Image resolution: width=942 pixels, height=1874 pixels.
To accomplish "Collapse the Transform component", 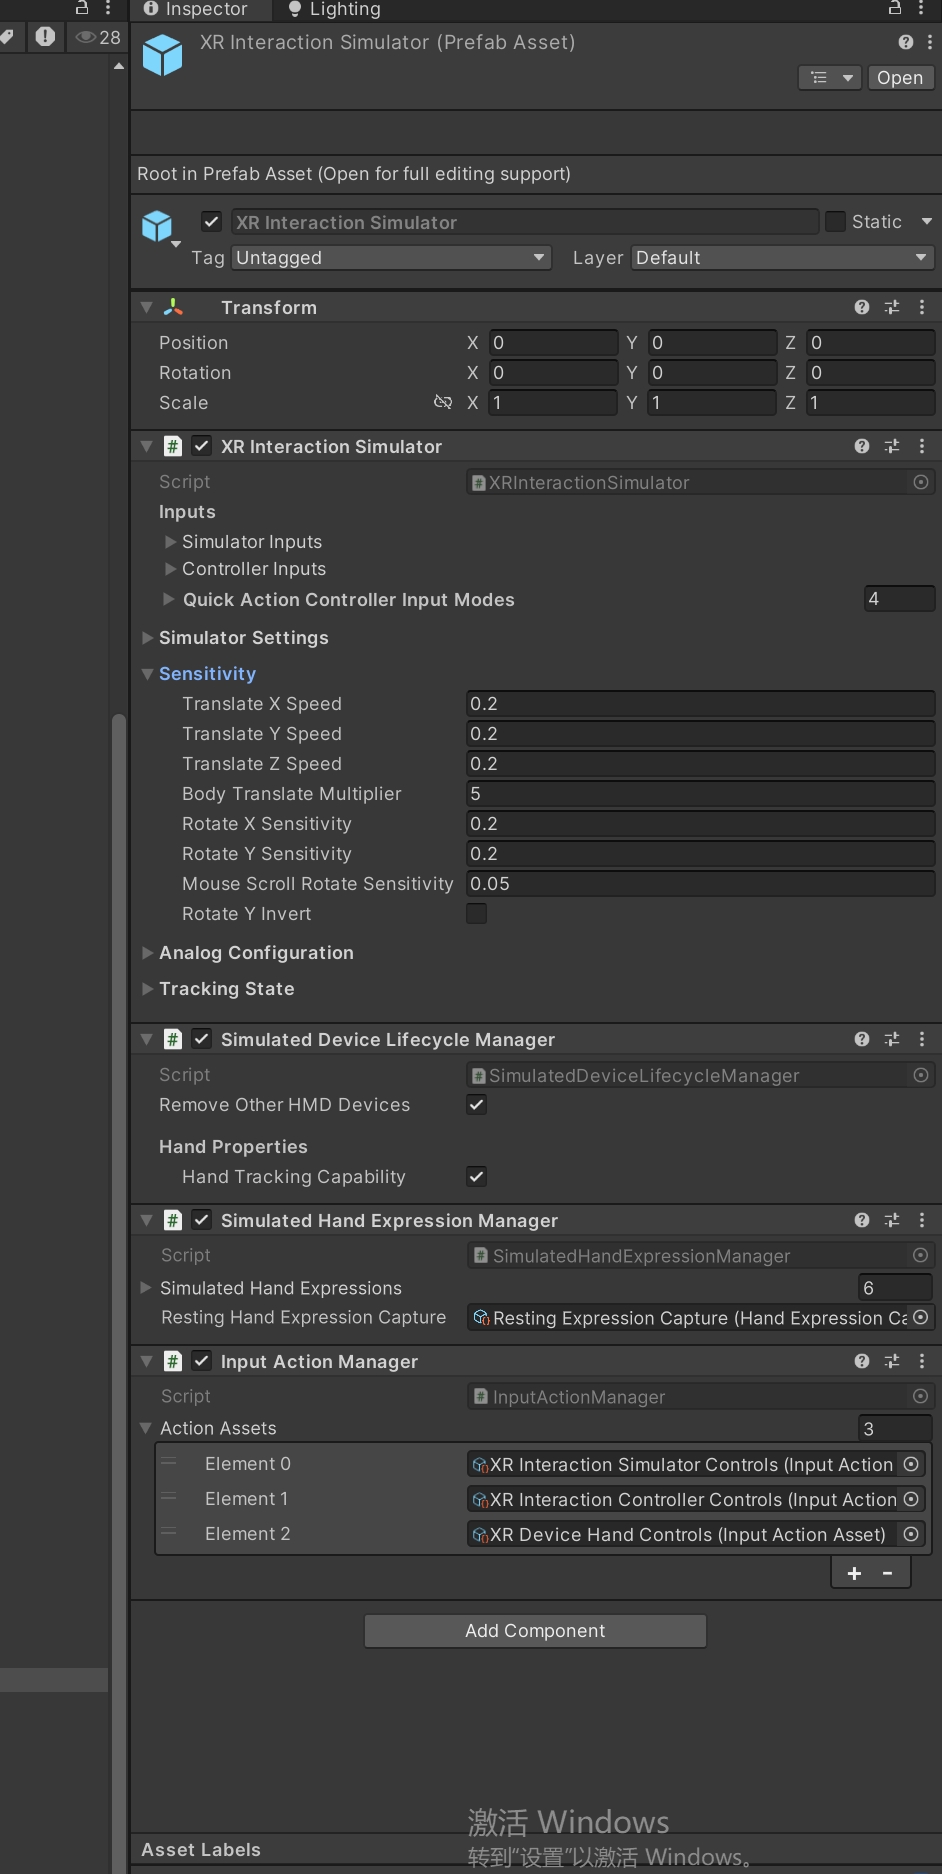I will (x=147, y=307).
